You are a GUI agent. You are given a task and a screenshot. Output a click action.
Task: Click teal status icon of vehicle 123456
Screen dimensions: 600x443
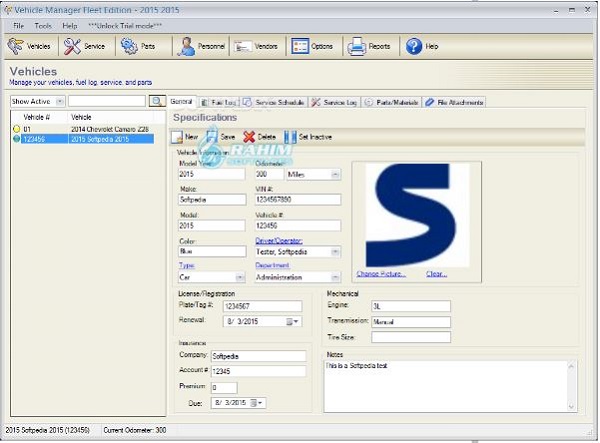click(16, 139)
